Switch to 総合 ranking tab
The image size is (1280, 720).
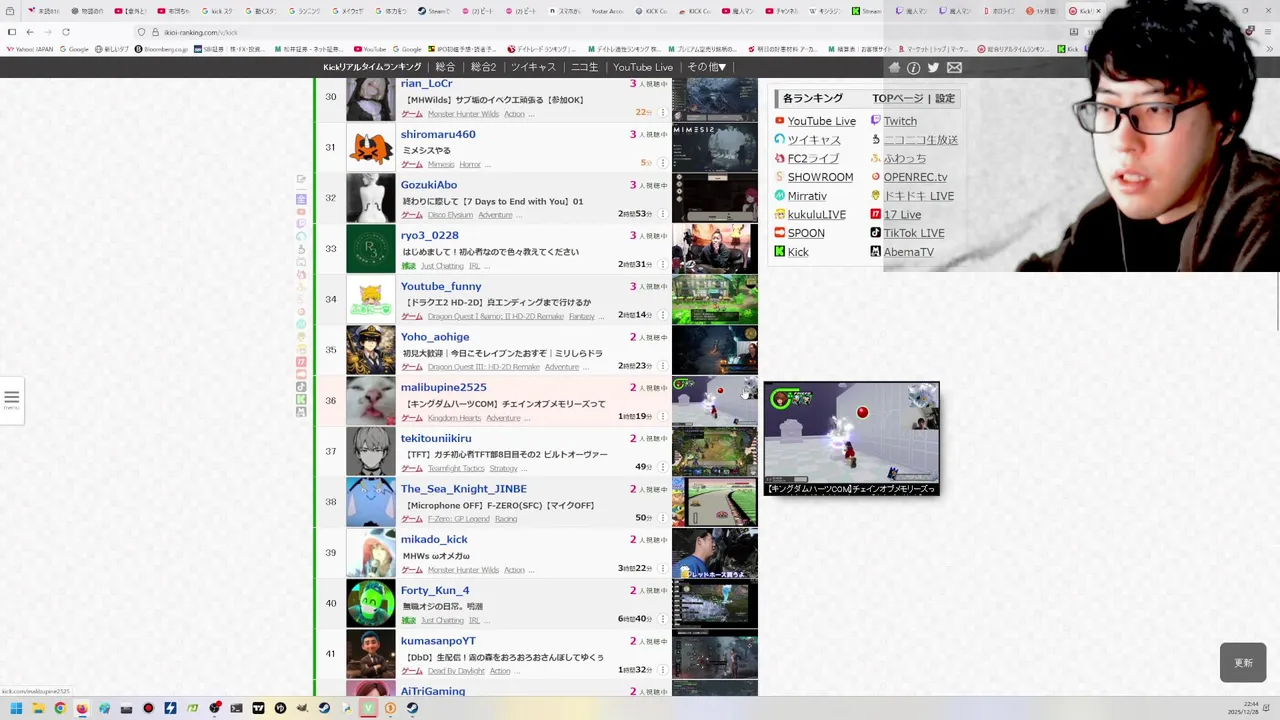(x=445, y=67)
